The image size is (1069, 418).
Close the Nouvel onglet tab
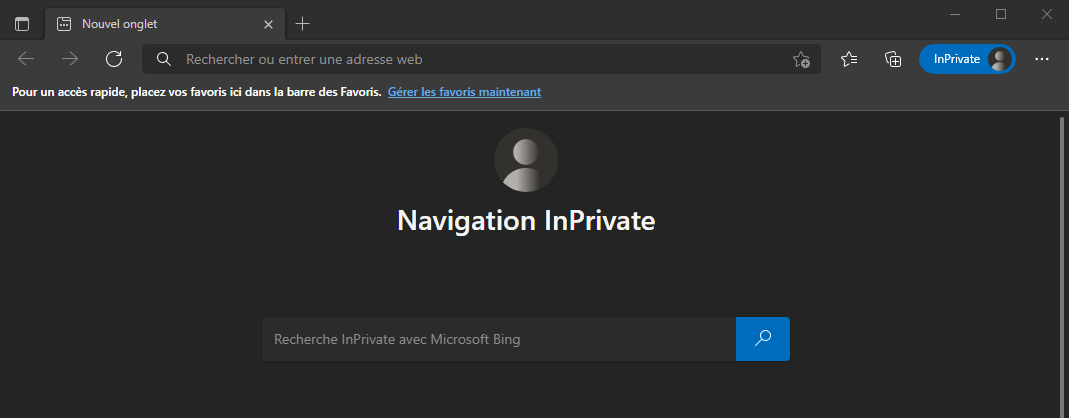point(268,25)
